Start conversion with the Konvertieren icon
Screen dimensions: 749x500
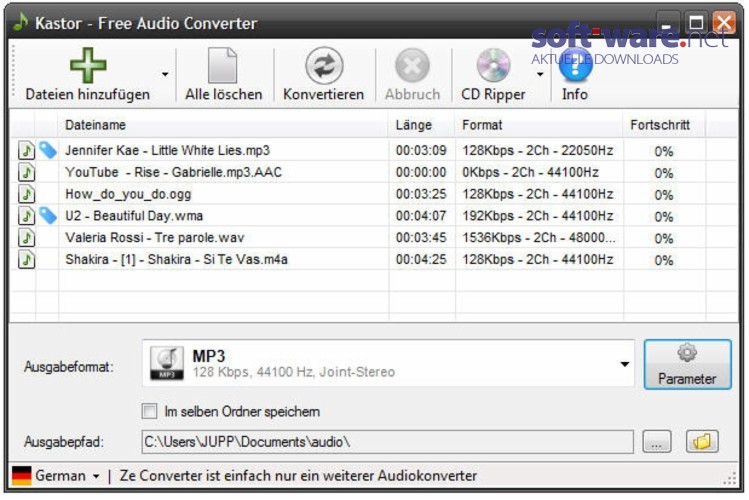[324, 65]
